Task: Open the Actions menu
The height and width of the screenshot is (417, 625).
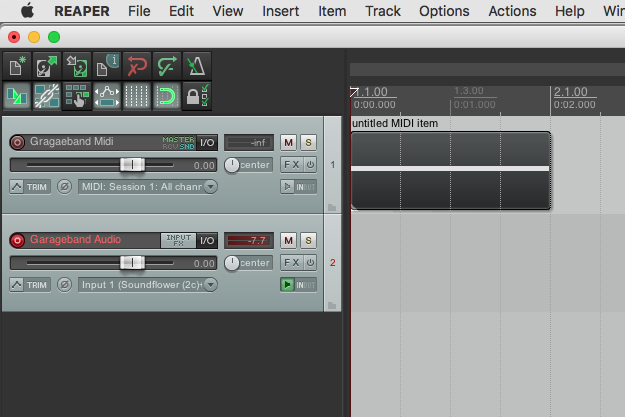Action: click(512, 11)
